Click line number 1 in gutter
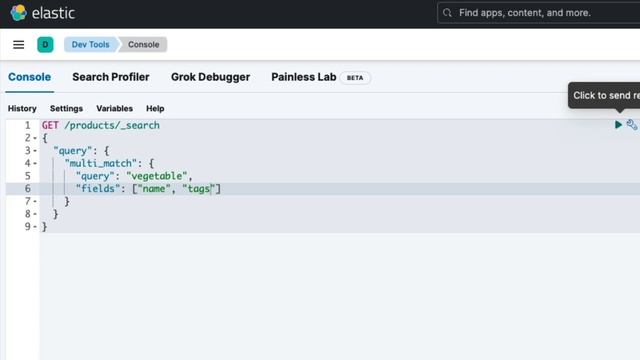 pyautogui.click(x=27, y=125)
